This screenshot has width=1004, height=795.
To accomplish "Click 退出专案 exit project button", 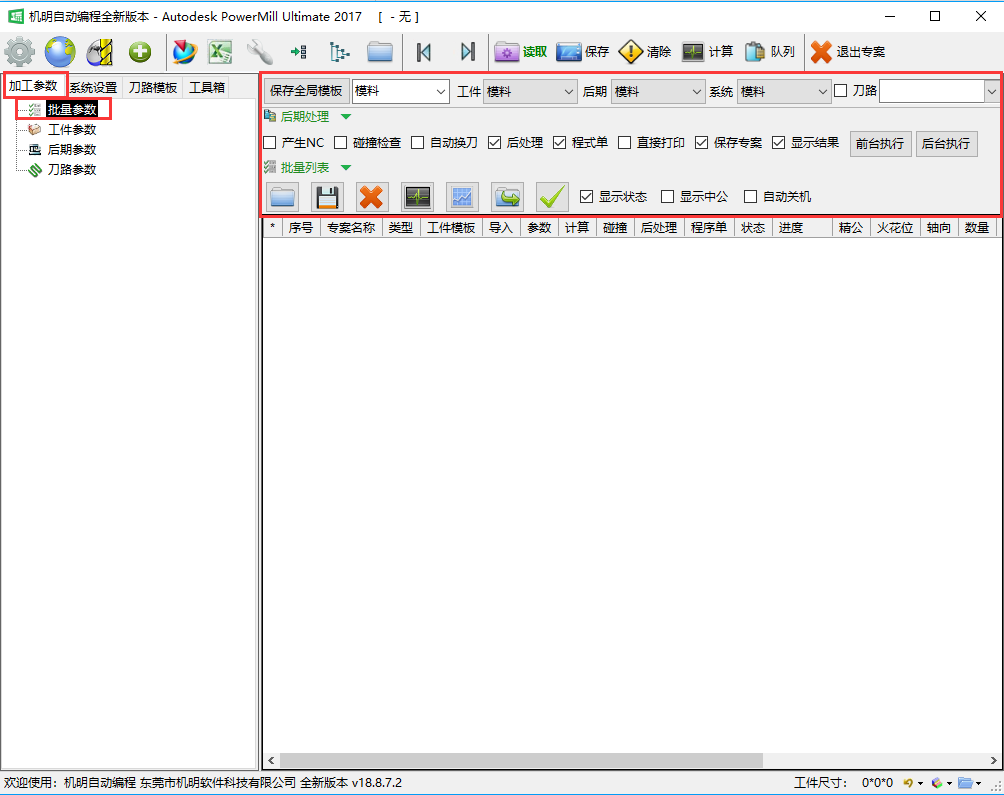I will (848, 52).
